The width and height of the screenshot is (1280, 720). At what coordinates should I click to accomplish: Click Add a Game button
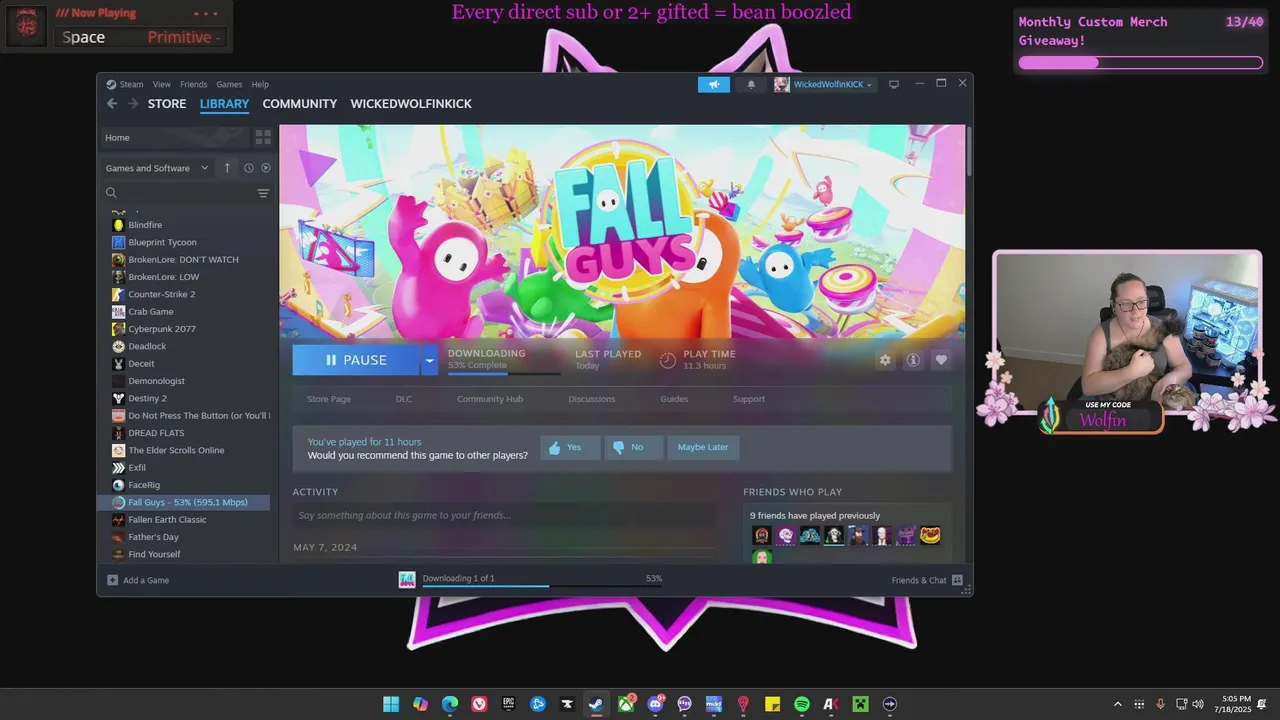pyautogui.click(x=138, y=580)
